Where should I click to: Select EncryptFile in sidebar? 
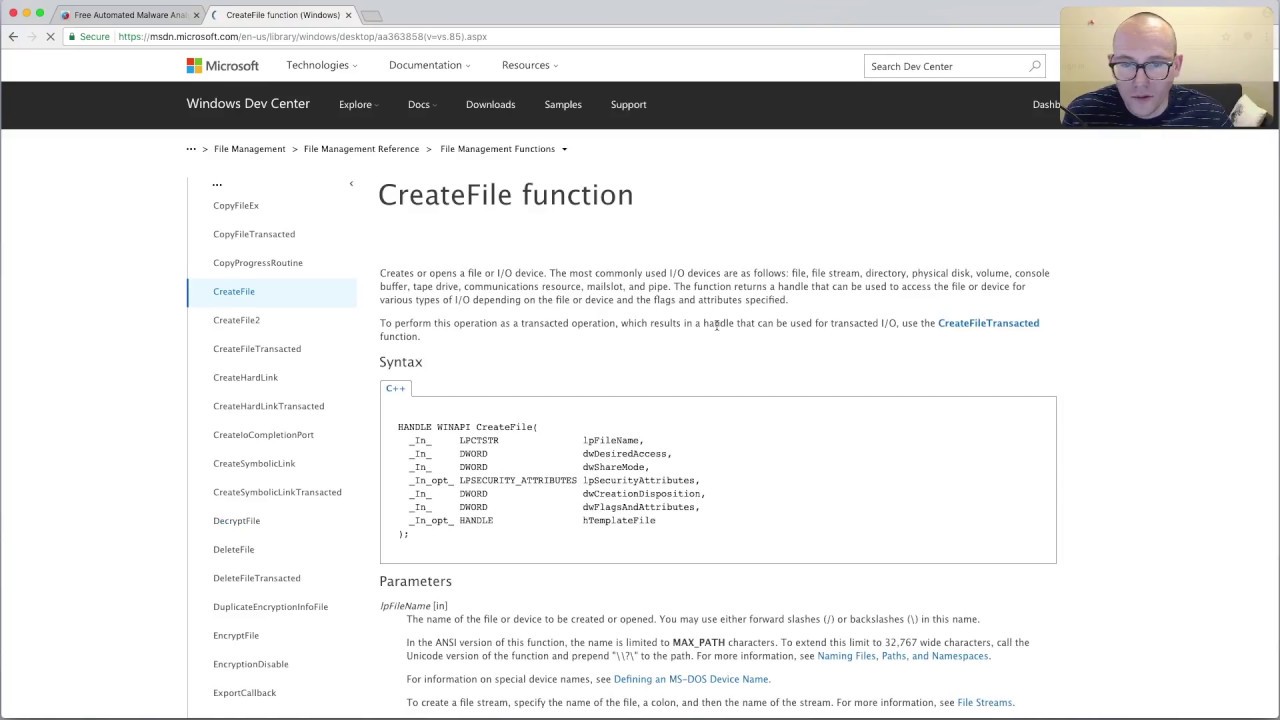point(236,636)
